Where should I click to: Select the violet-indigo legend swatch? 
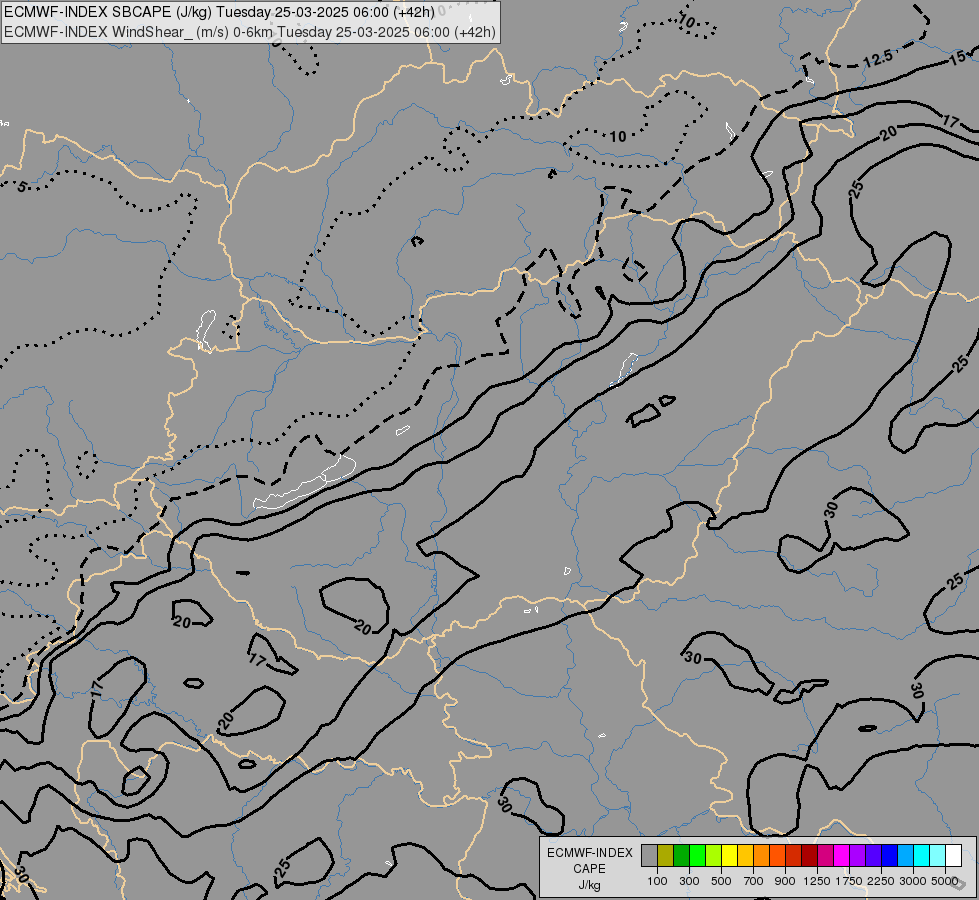[x=873, y=855]
